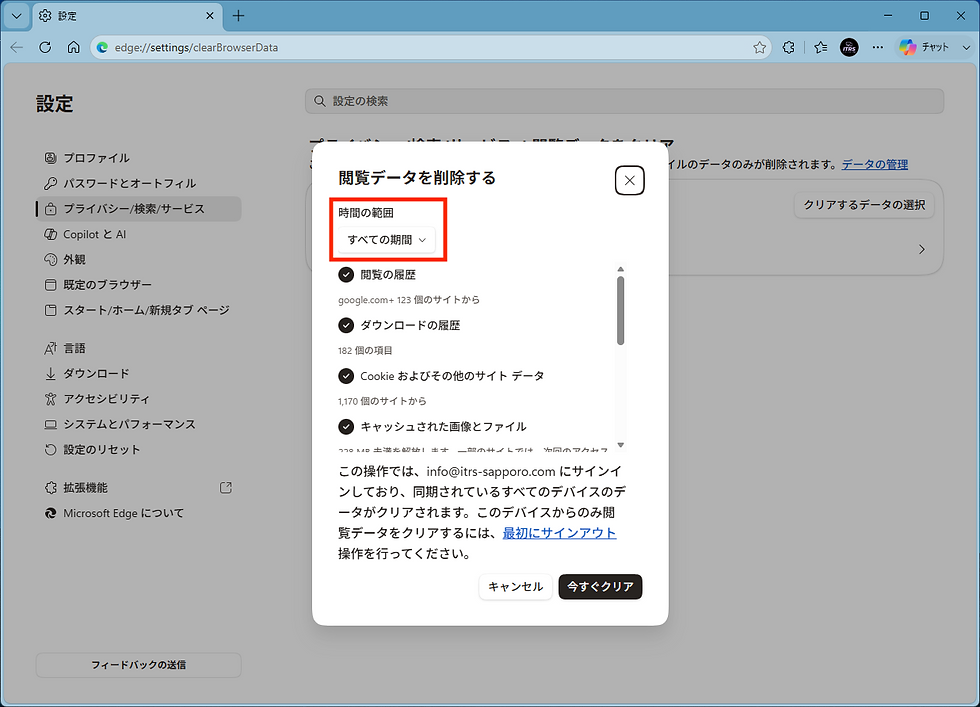The image size is (980, 707).
Task: Open the Favorites list icon
Action: [821, 48]
